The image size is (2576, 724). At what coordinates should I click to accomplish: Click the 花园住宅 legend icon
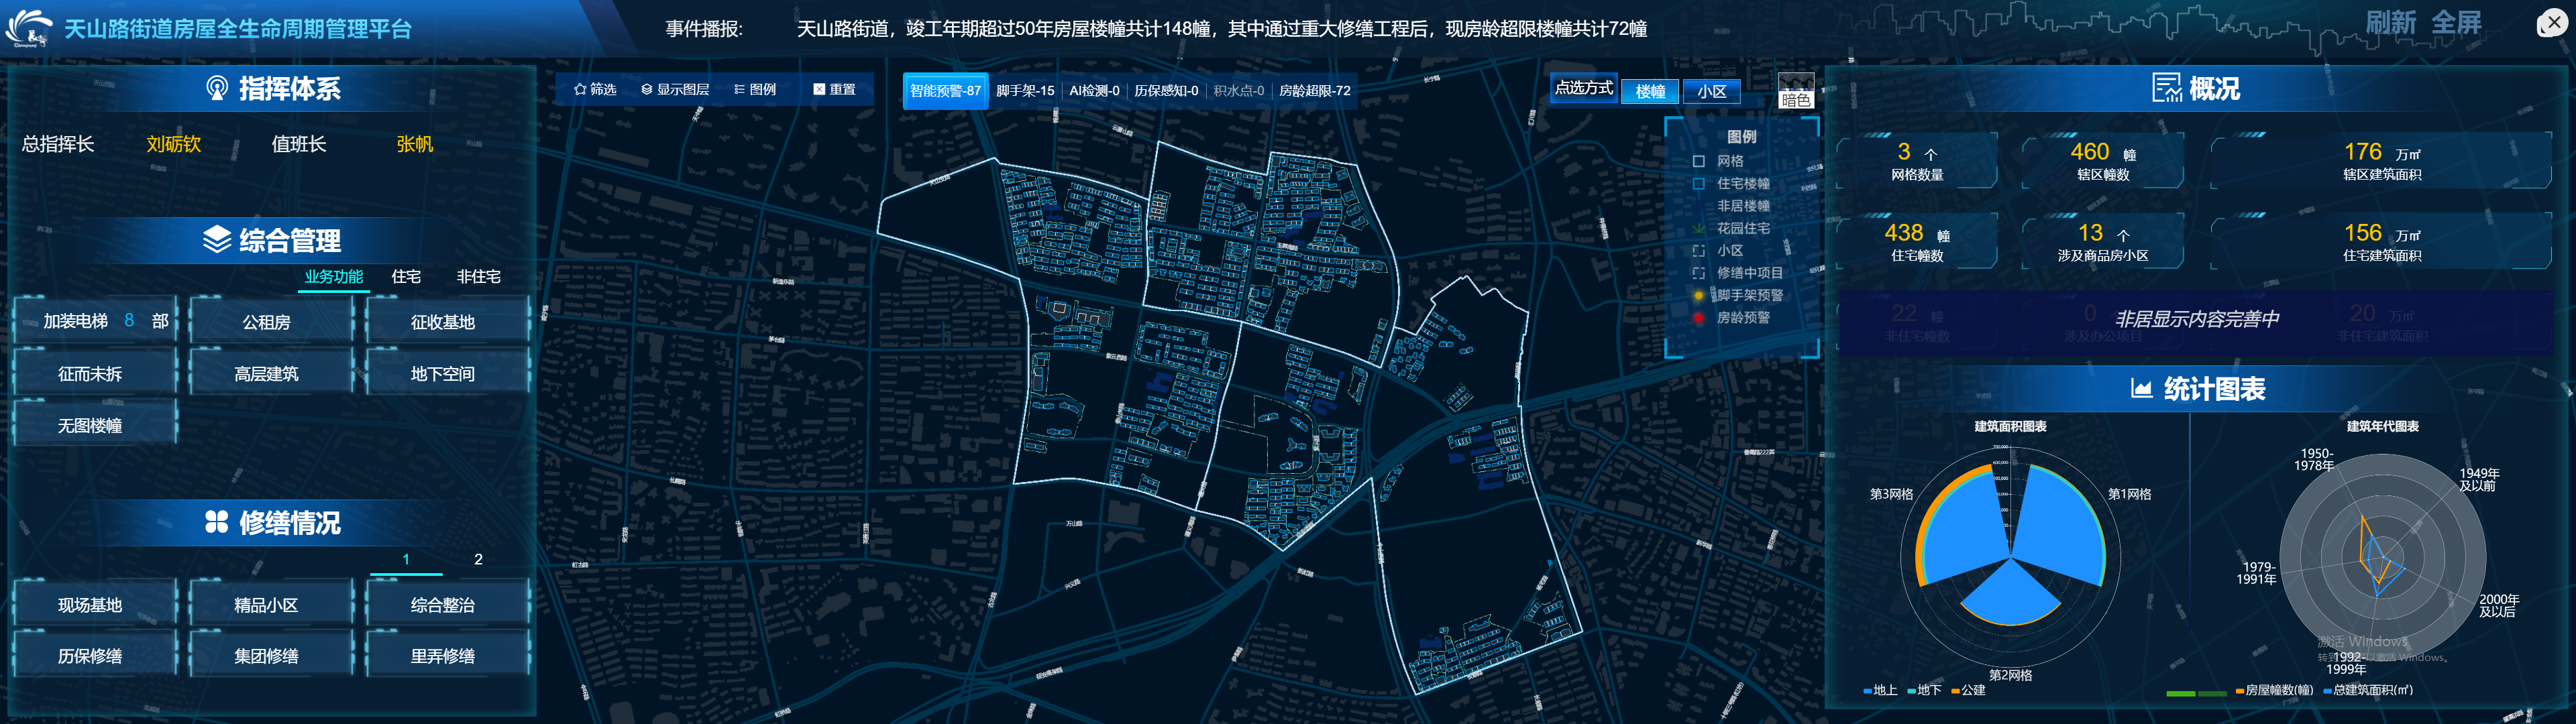pos(1698,228)
